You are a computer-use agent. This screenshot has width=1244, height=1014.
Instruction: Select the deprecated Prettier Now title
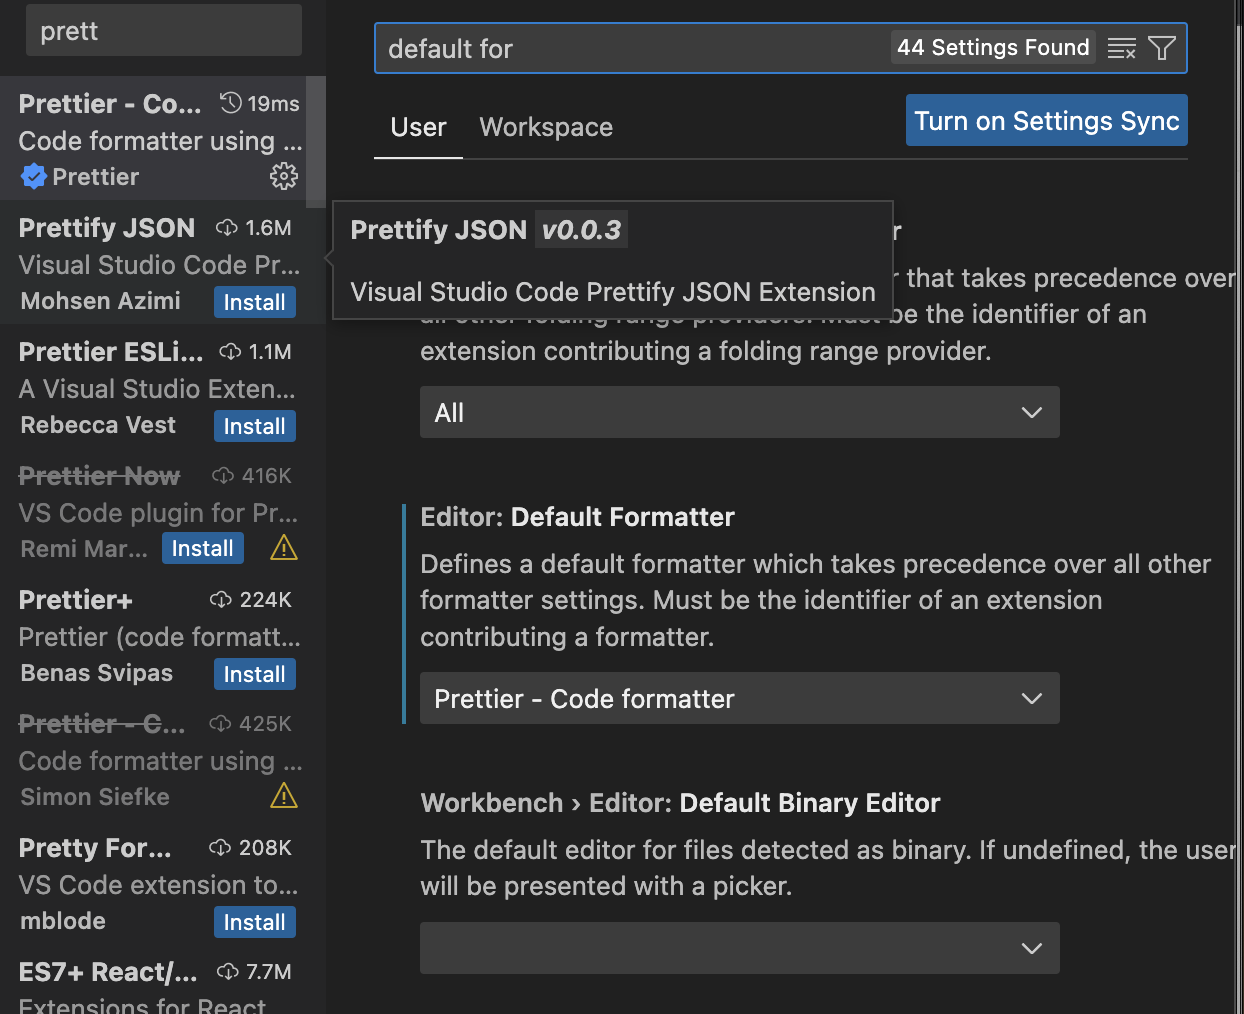point(99,476)
